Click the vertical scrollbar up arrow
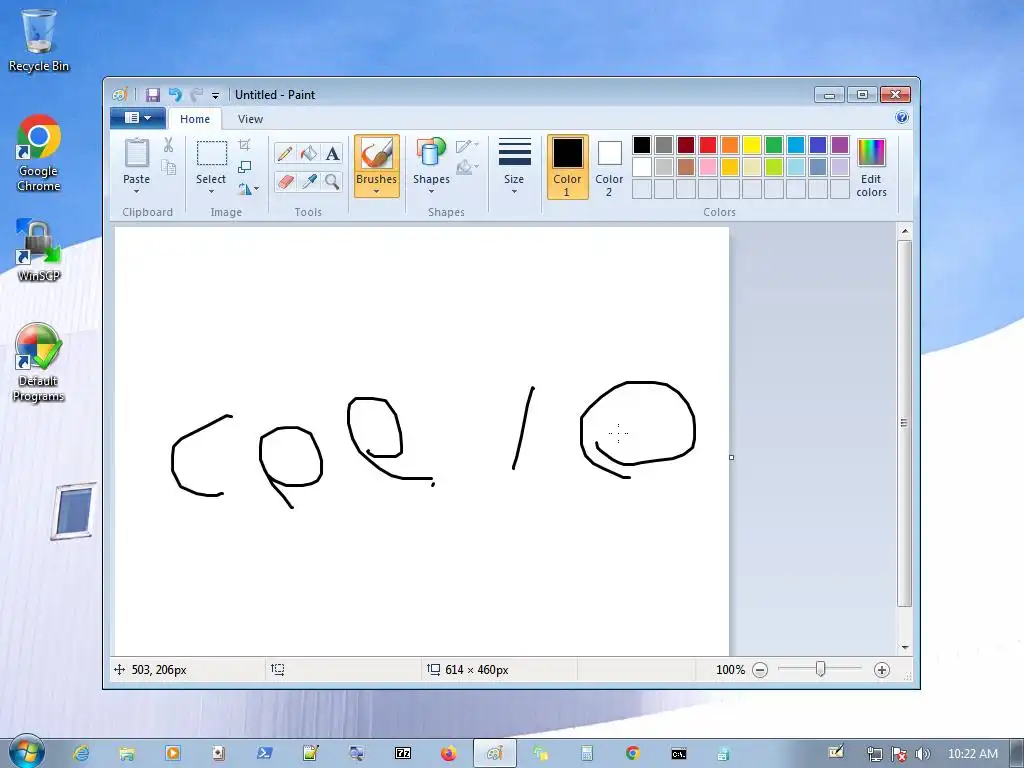Viewport: 1024px width, 768px height. 904,231
